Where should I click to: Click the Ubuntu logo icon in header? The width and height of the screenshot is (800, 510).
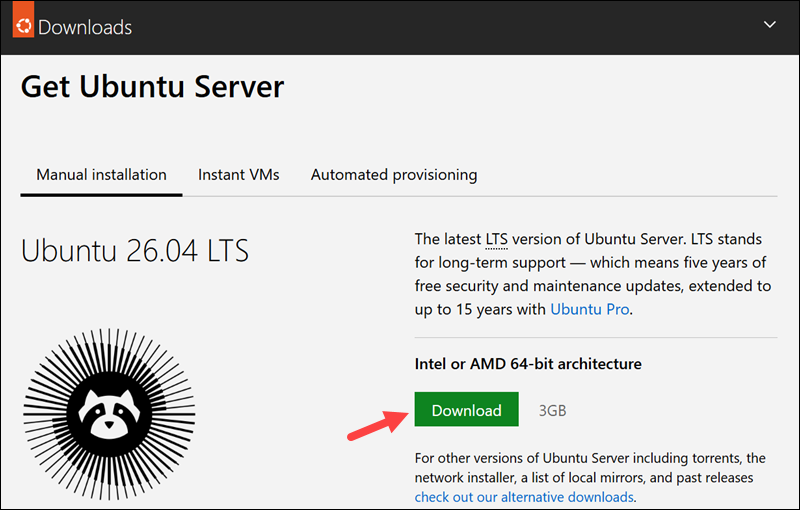[23, 20]
